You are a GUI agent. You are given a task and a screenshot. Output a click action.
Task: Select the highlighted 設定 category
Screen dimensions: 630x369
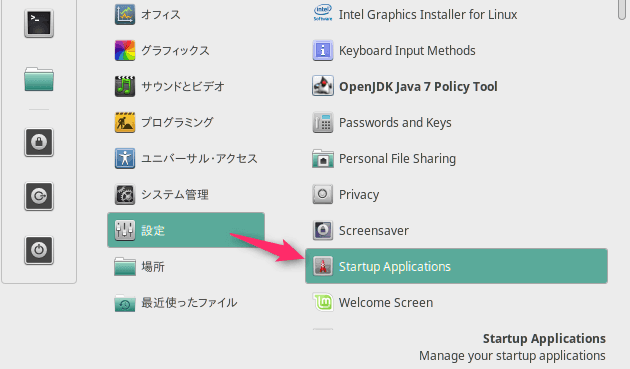(186, 230)
